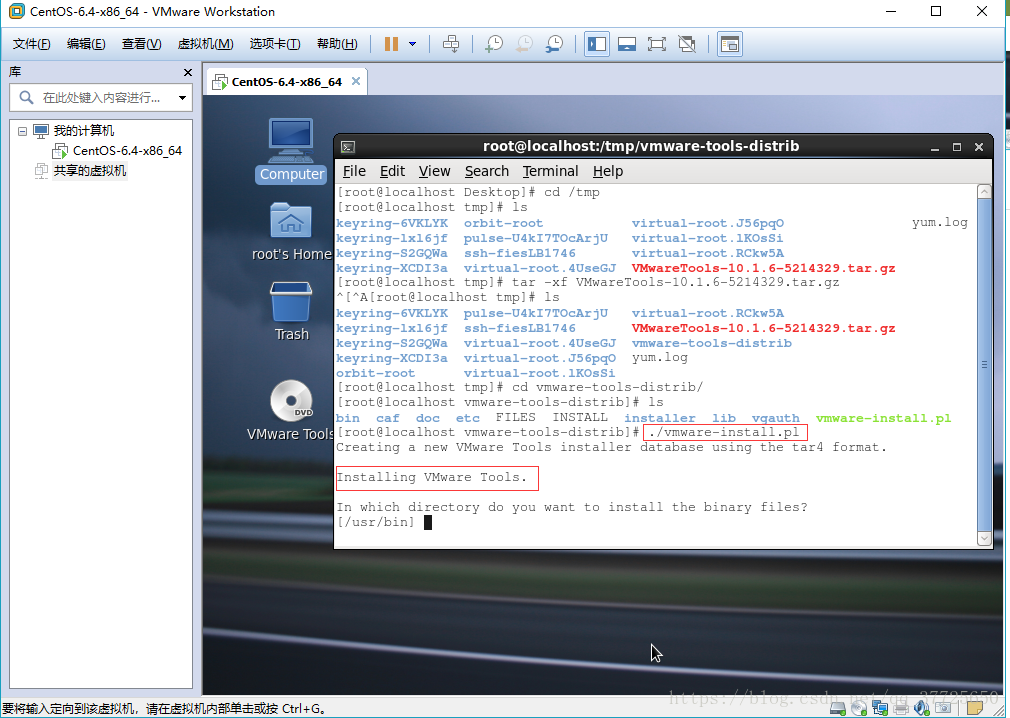Click the vmware-tools-distrib directory name in listing

[x=712, y=343]
